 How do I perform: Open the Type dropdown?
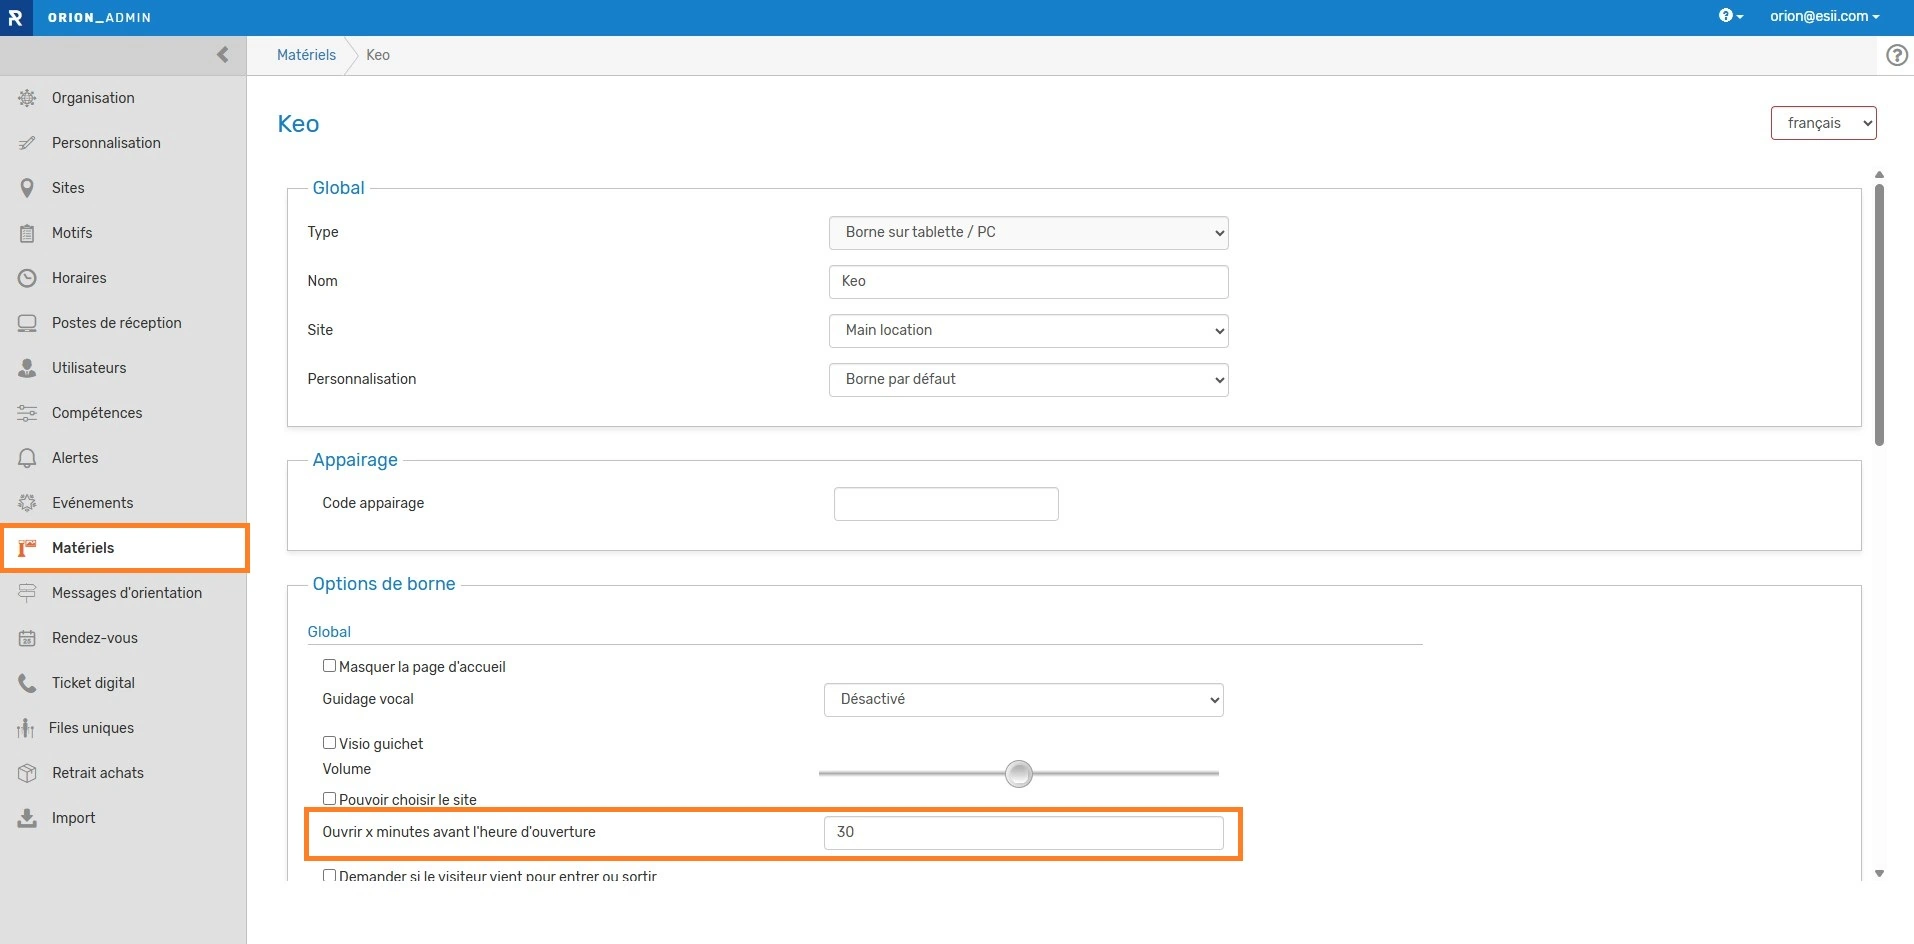pyautogui.click(x=1028, y=233)
